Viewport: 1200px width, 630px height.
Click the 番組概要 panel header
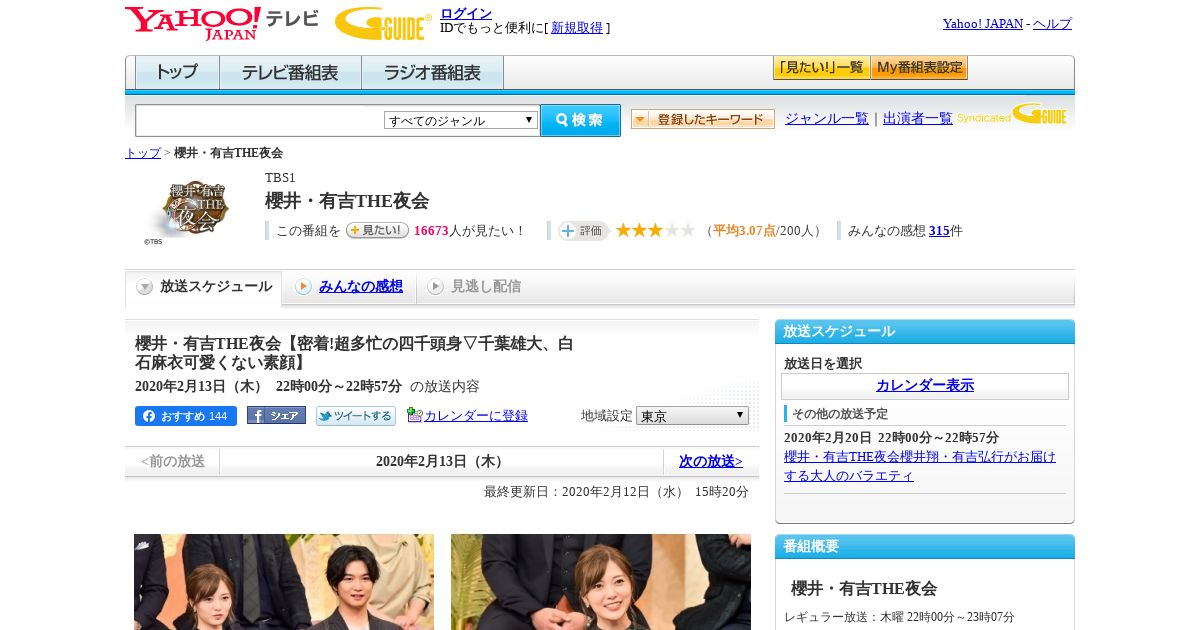coord(925,547)
